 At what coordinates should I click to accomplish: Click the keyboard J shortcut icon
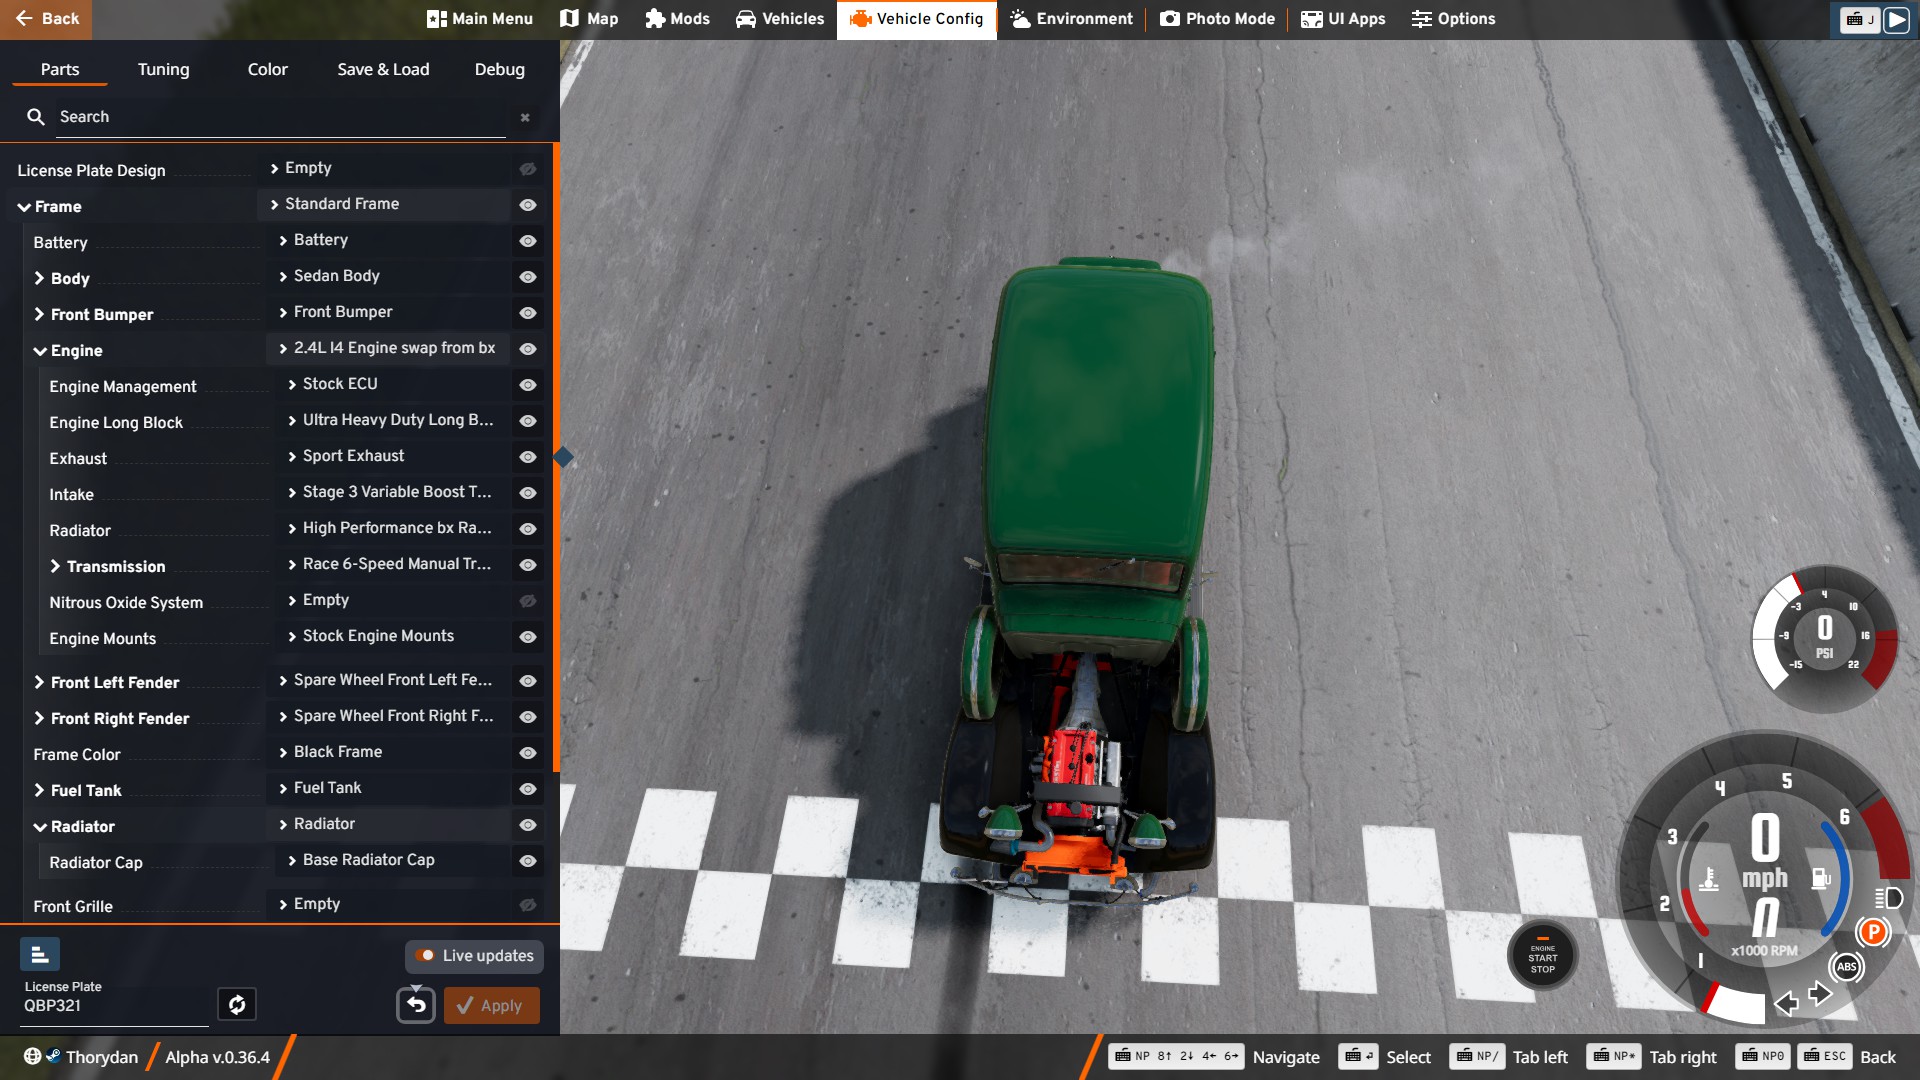click(x=1860, y=19)
